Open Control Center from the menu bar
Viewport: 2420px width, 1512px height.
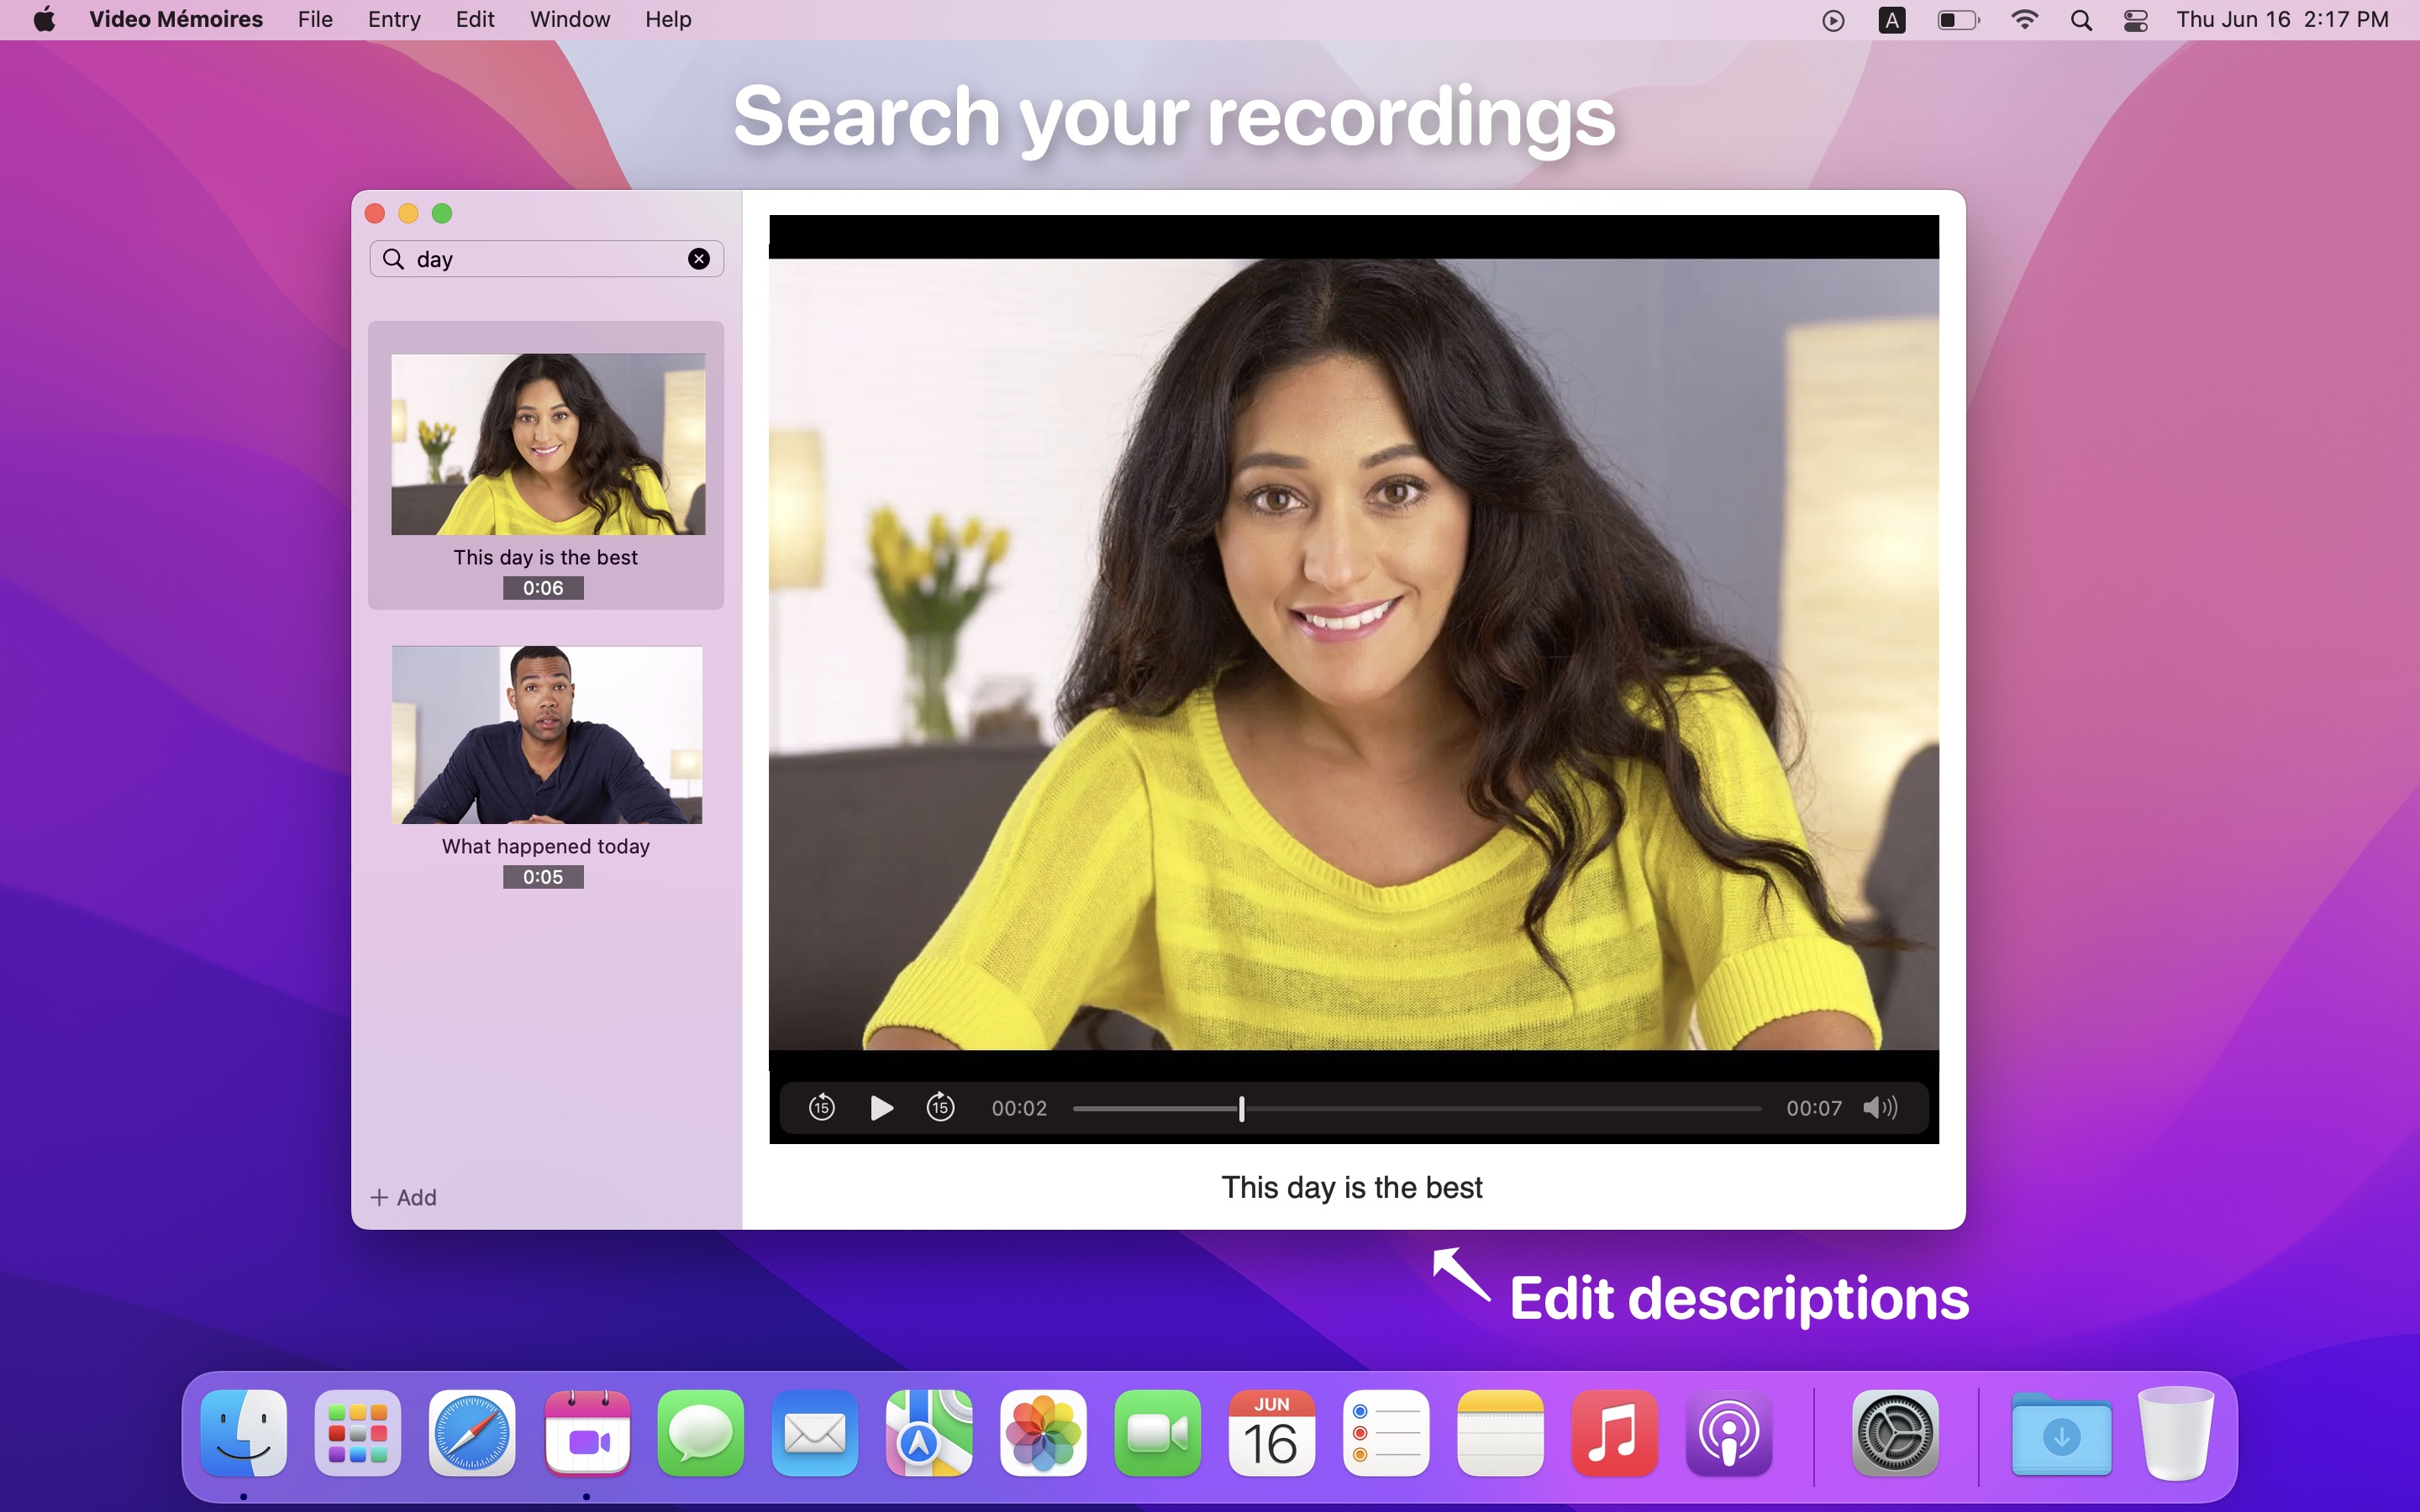(2135, 20)
